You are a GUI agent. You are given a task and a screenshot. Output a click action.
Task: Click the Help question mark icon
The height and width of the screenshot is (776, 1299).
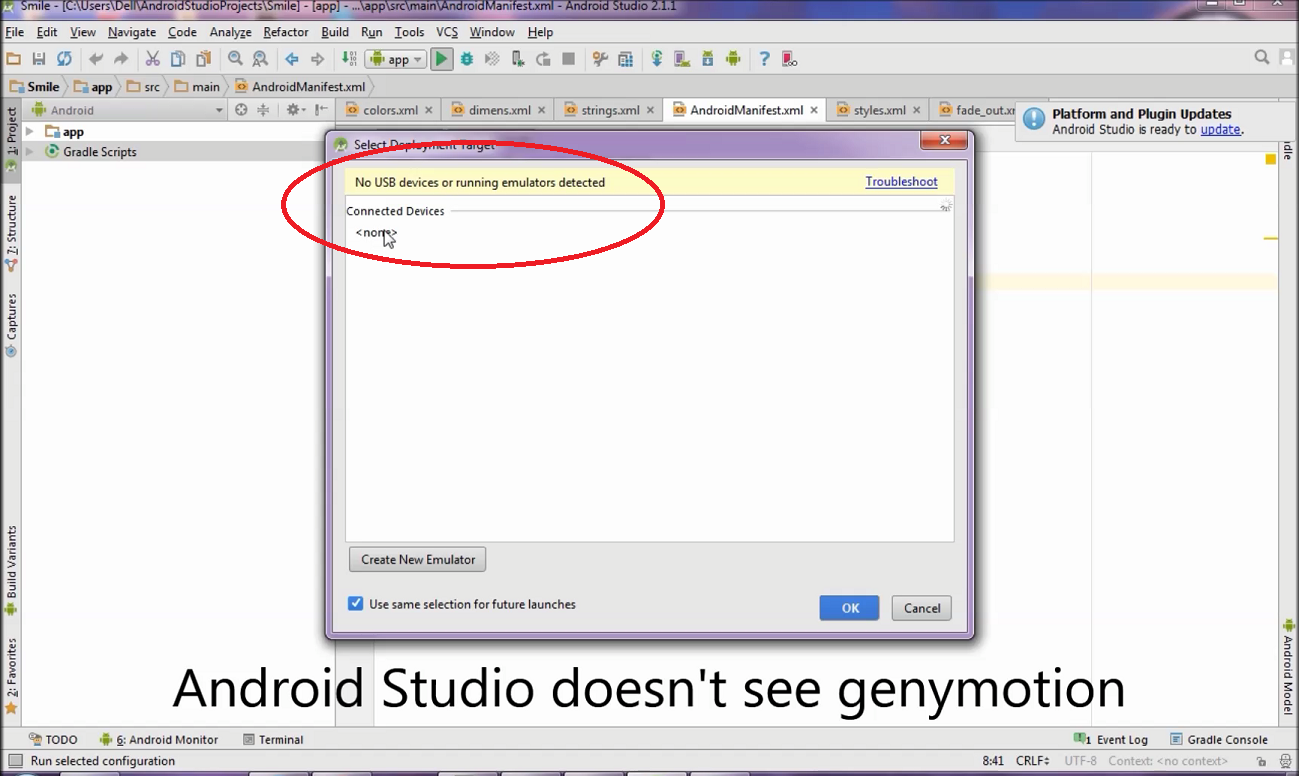[765, 59]
